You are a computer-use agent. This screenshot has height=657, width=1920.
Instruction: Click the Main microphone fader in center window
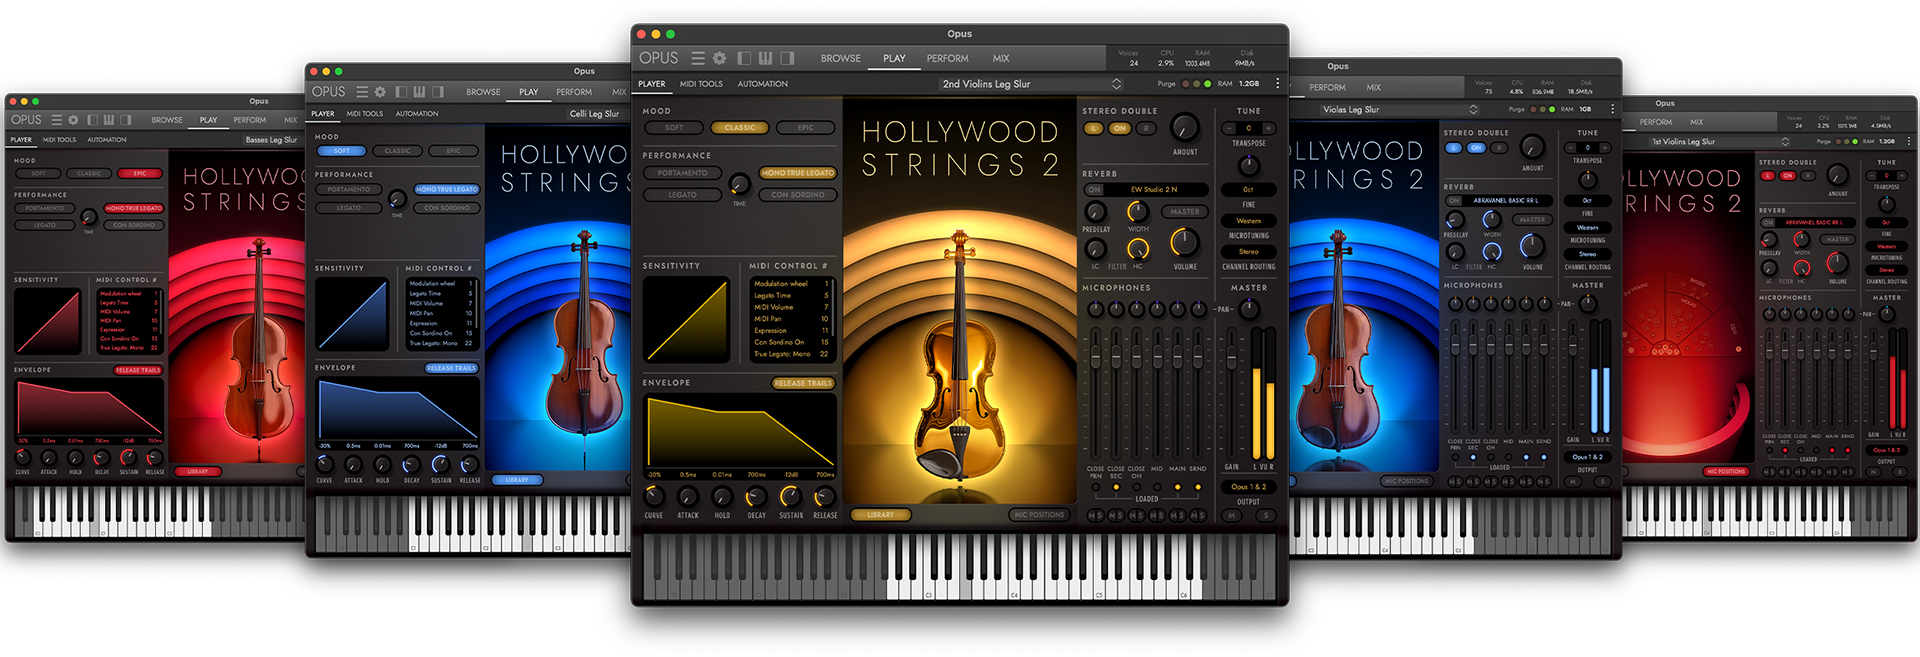pyautogui.click(x=1177, y=358)
